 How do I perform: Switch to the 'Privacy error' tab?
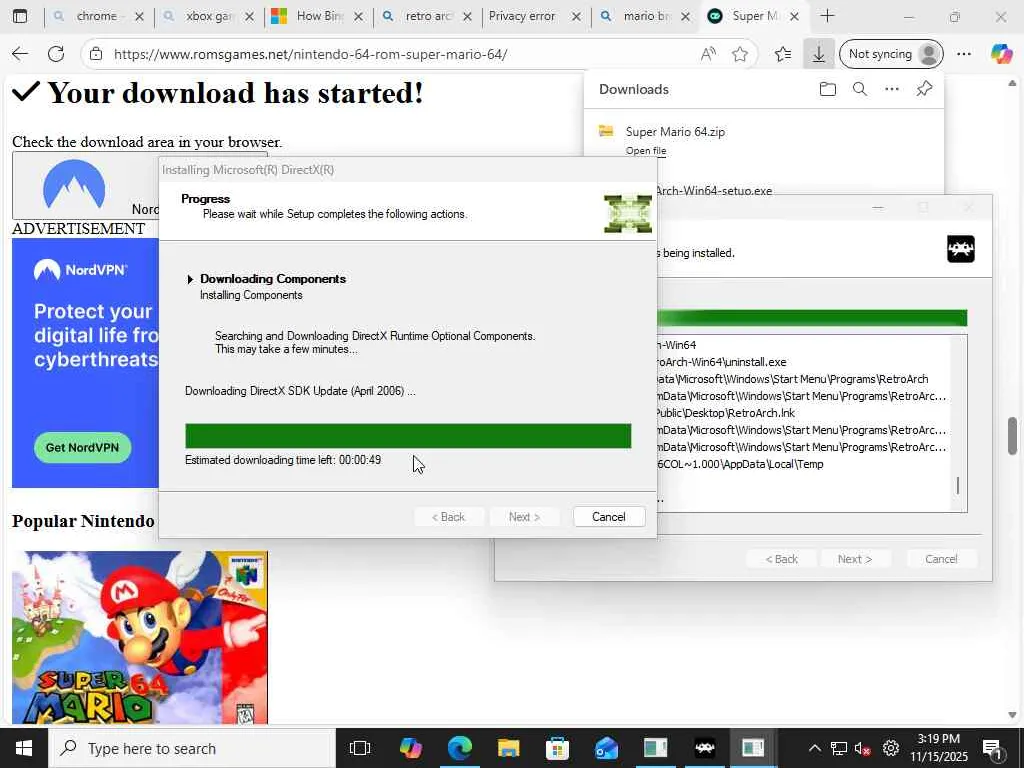click(522, 16)
